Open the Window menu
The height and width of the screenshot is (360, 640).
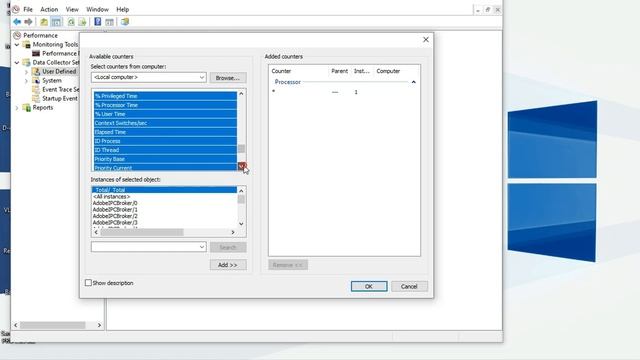click(x=97, y=9)
